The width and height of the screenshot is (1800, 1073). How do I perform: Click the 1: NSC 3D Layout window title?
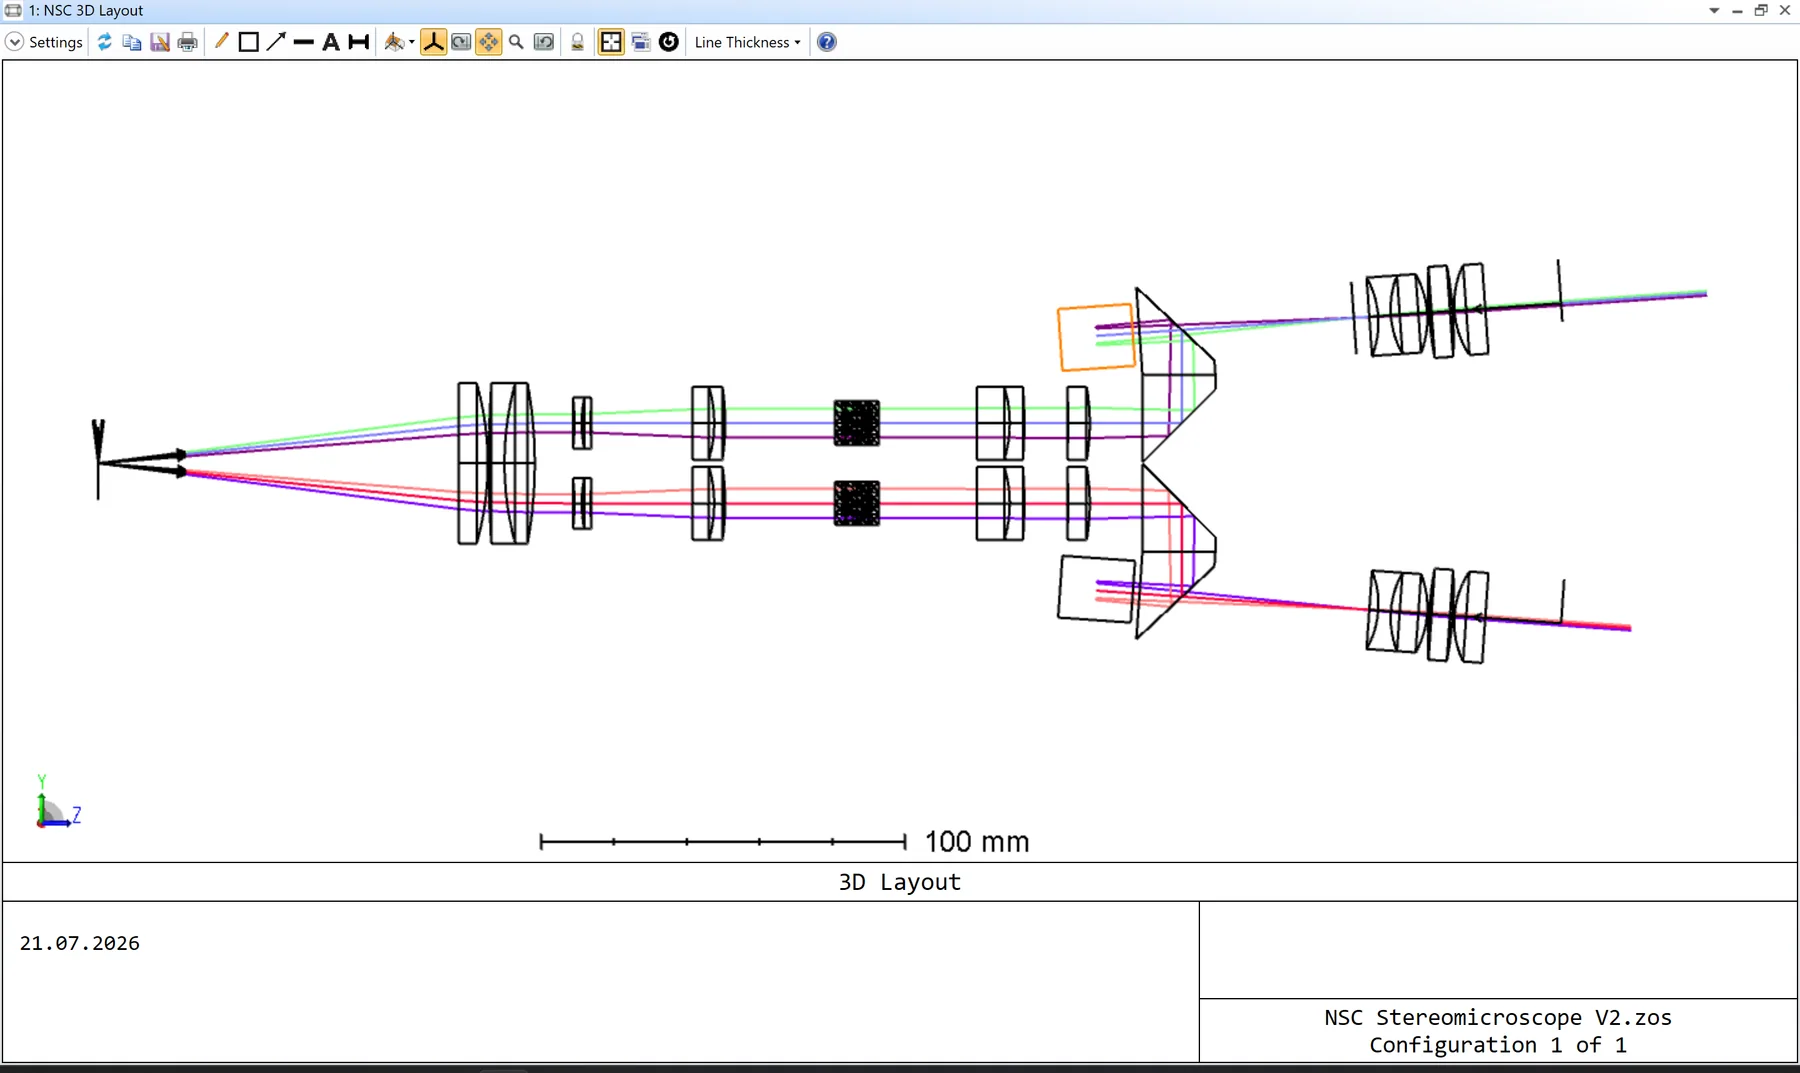pos(86,10)
